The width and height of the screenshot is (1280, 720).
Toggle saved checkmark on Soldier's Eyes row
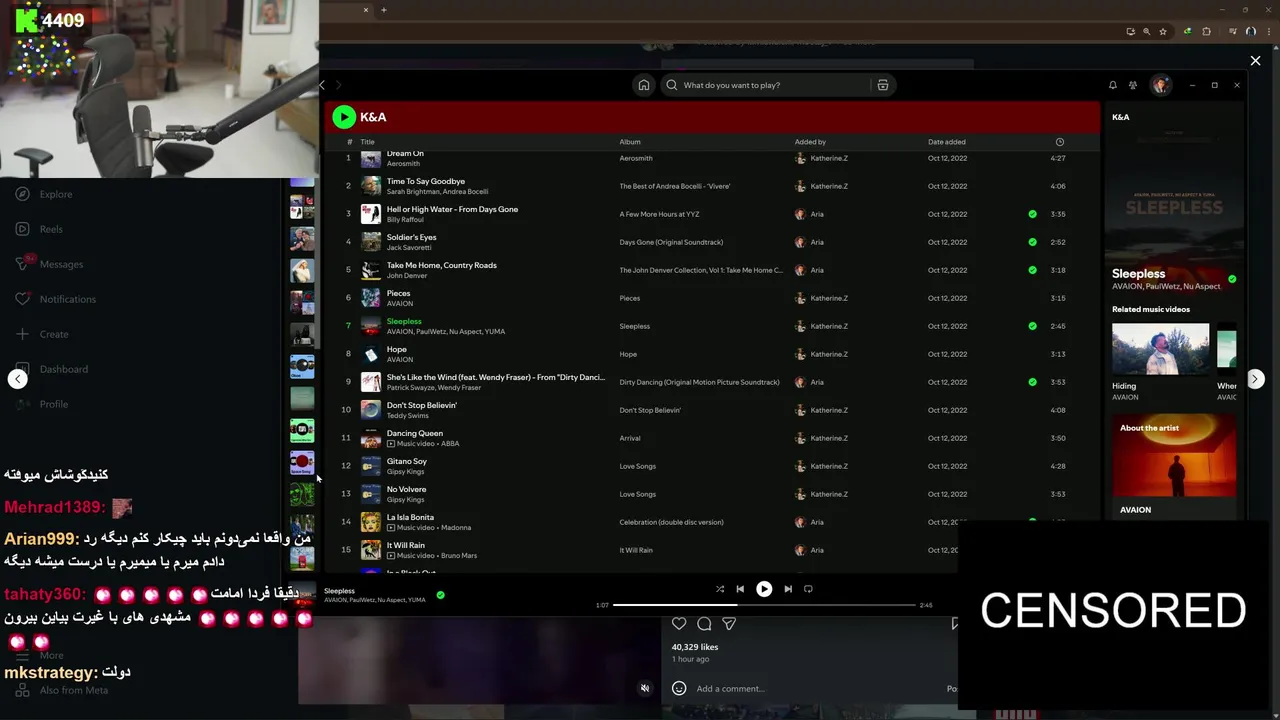pyautogui.click(x=1033, y=242)
